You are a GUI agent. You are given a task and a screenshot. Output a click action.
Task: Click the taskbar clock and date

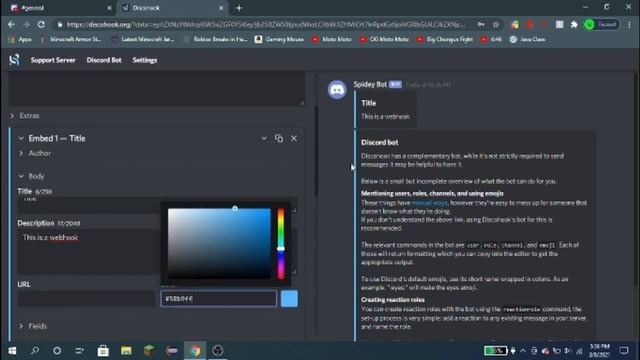tap(599, 351)
